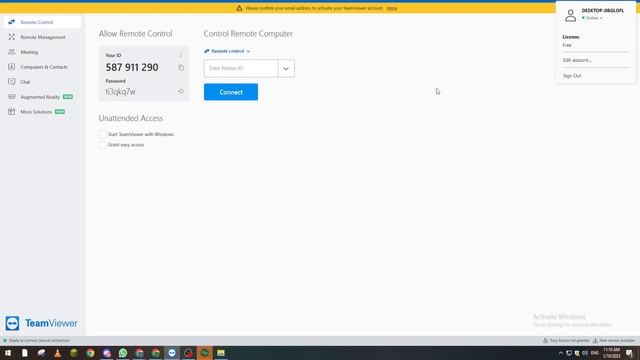Open Computers & Contacts

(x=42, y=67)
